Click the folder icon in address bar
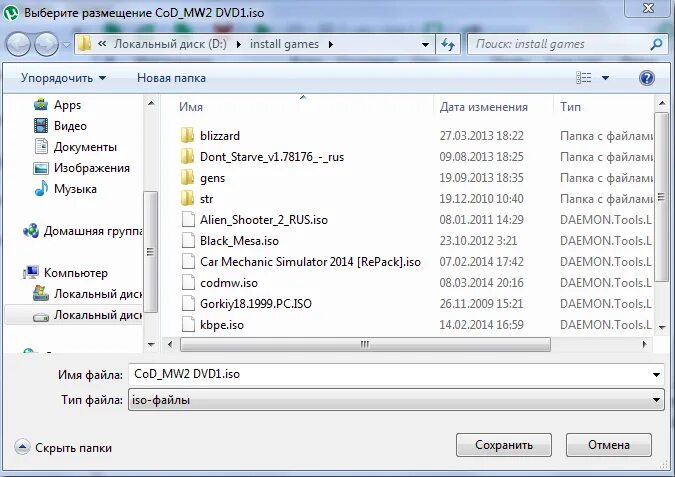This screenshot has width=675, height=477. click(85, 44)
